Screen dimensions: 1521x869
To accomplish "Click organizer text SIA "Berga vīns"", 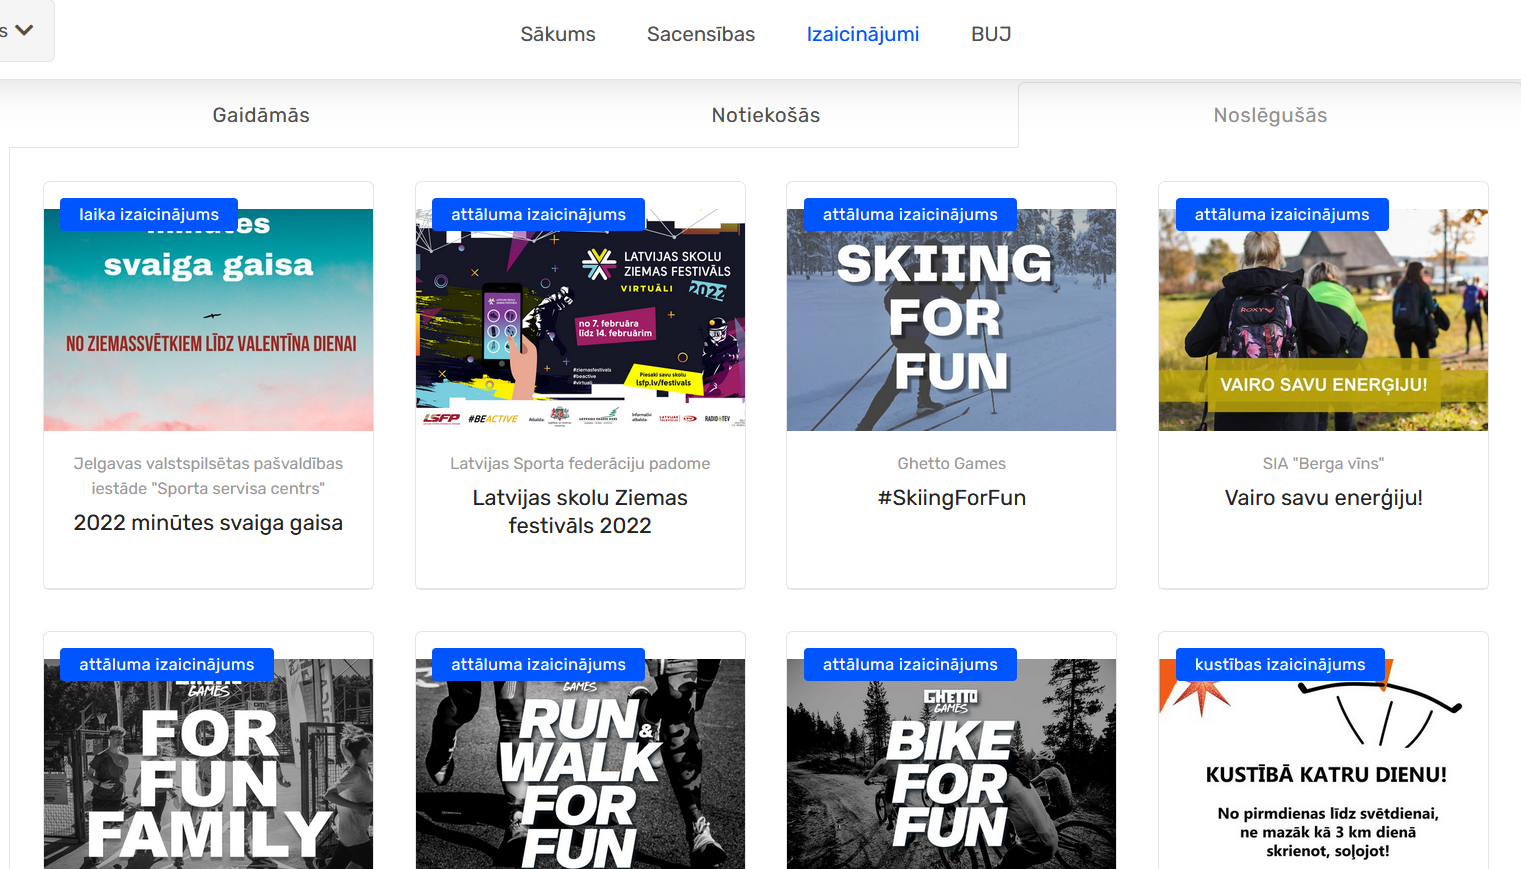I will [x=1323, y=464].
